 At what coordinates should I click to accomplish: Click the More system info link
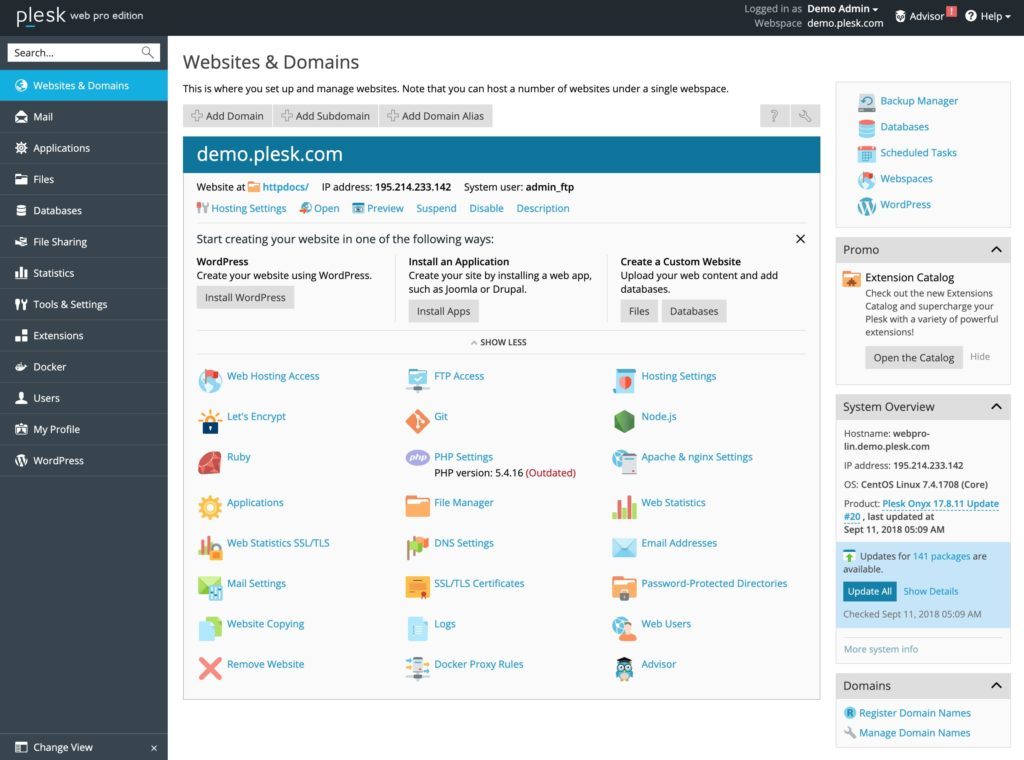coord(880,649)
